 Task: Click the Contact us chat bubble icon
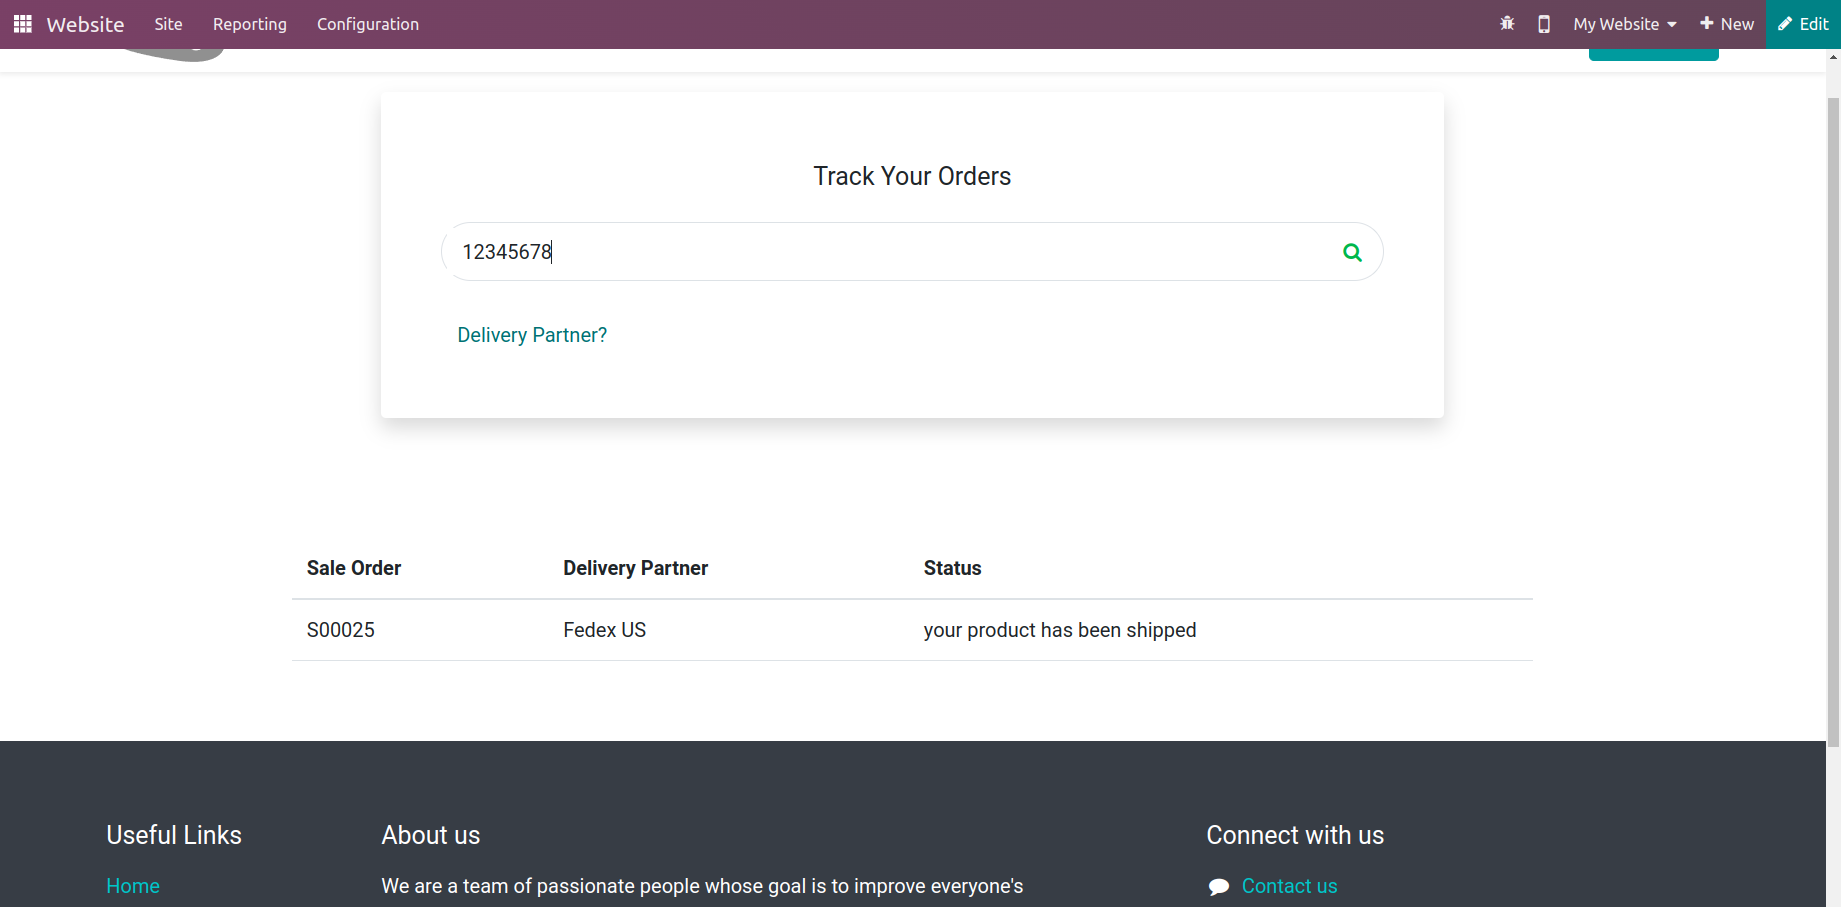click(1219, 887)
